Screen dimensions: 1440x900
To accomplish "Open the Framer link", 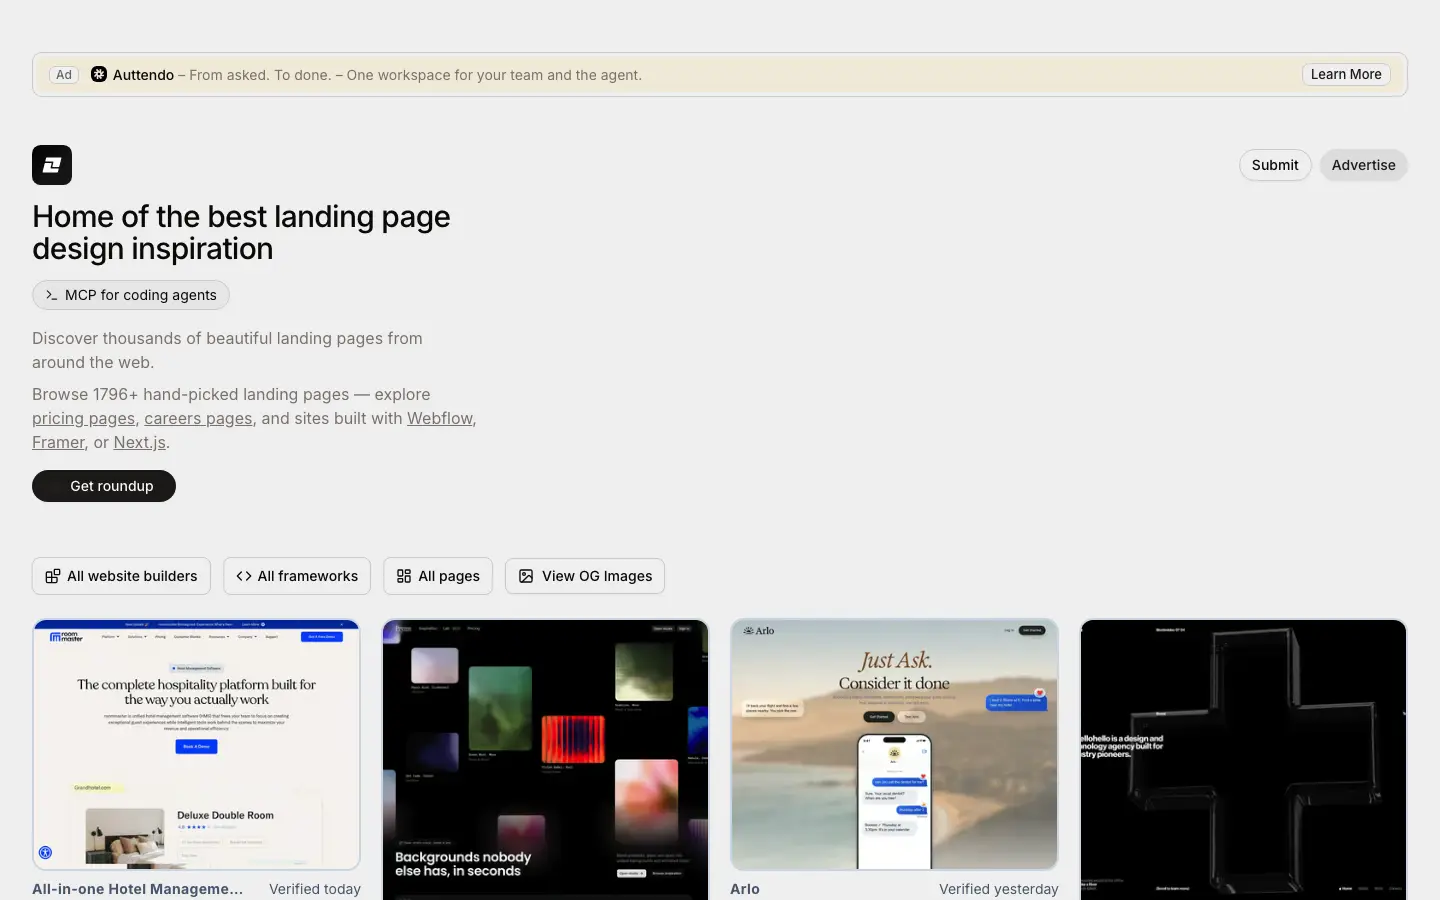I will coord(58,442).
